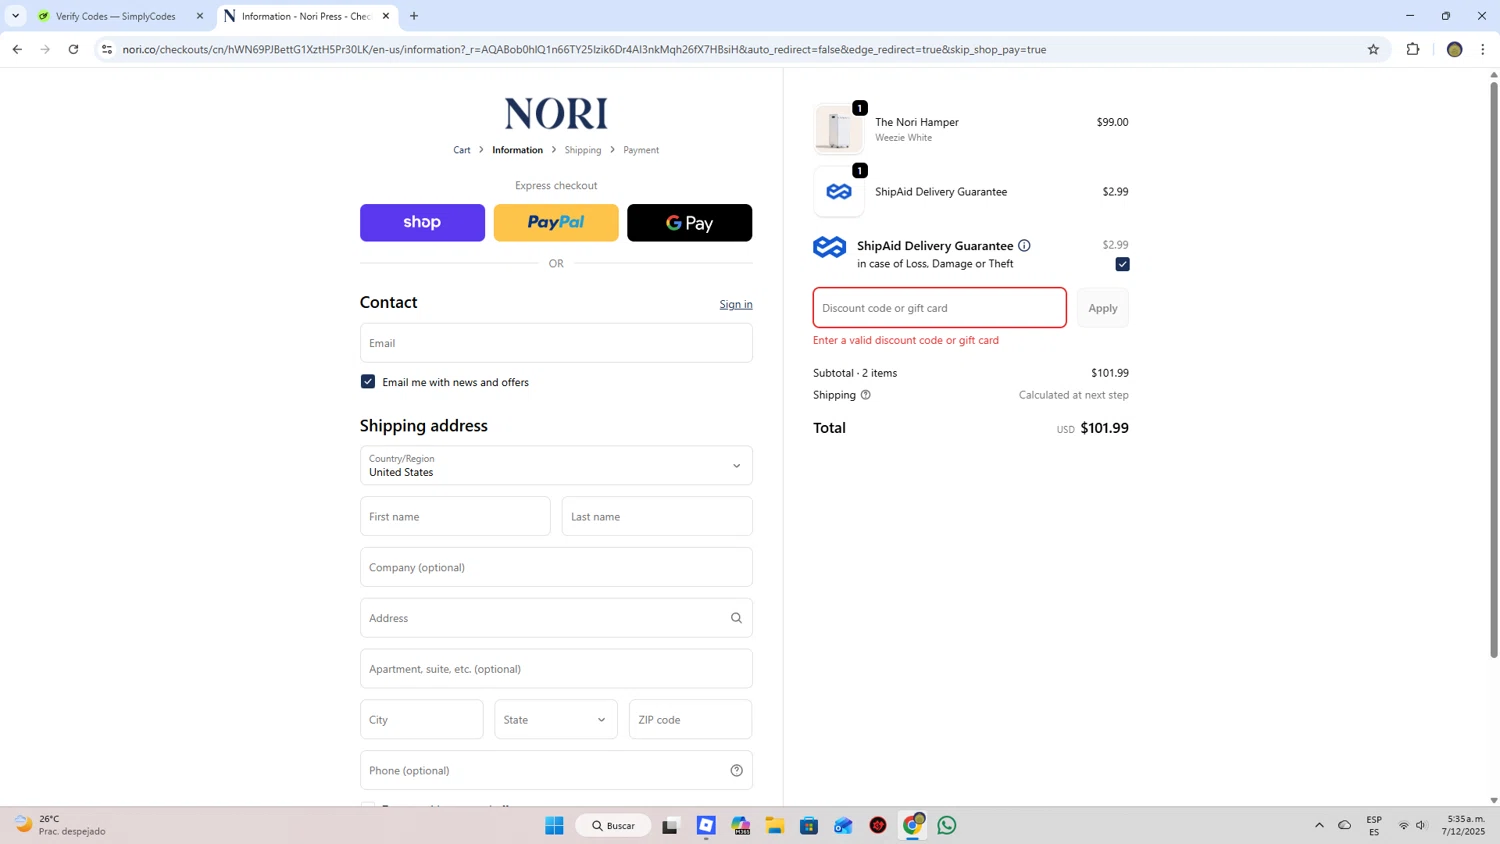Select Information in the breadcrumb
Screen dimensions: 1500x844
tap(517, 150)
